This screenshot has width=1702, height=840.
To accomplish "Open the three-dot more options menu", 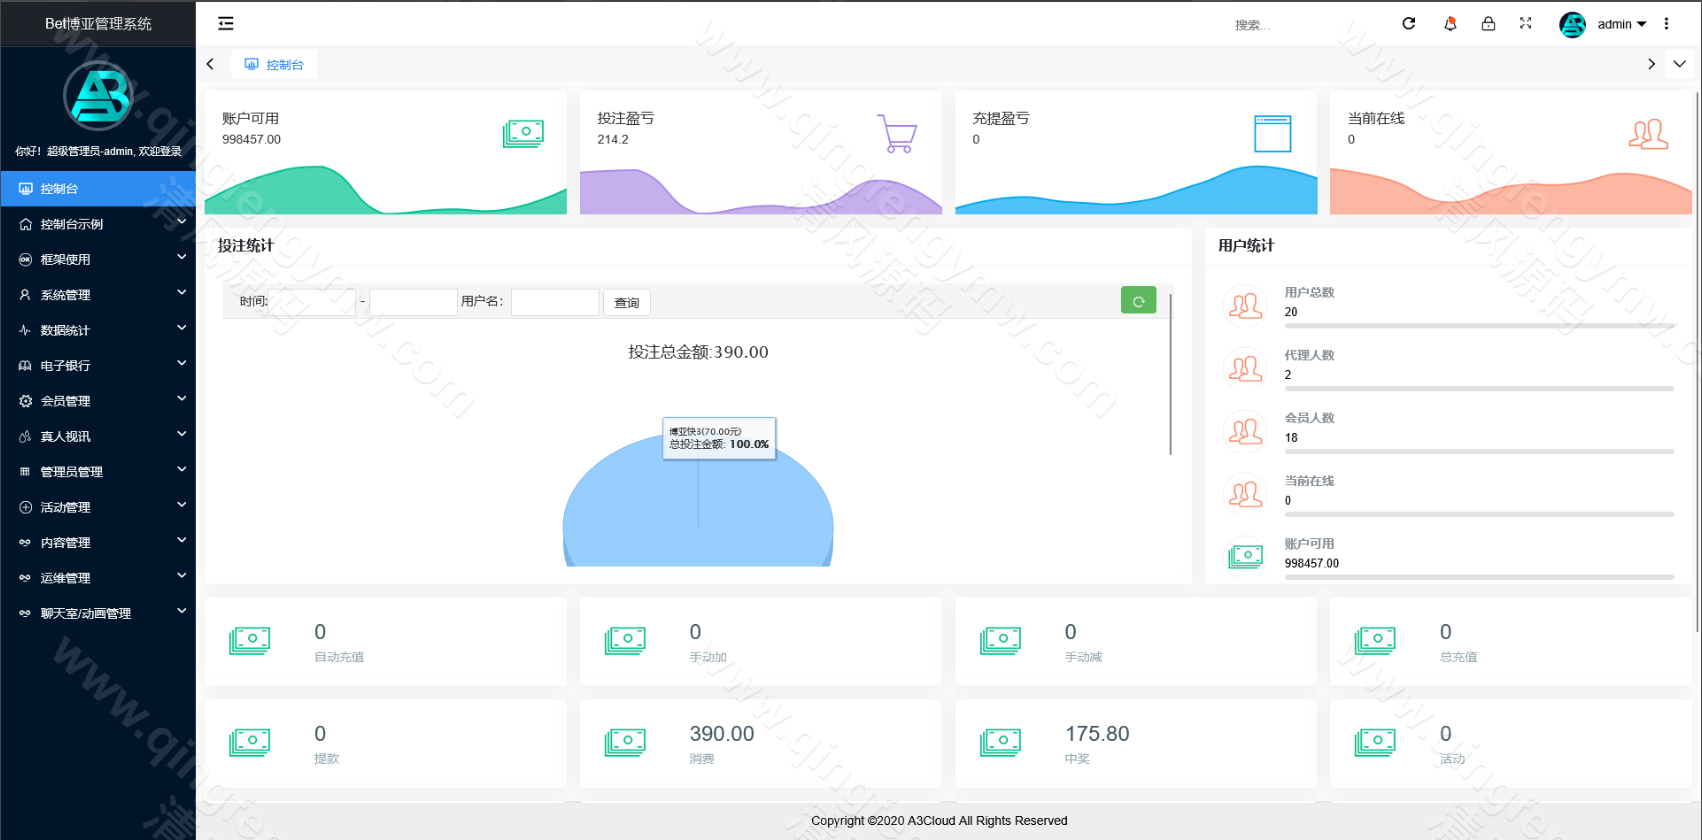I will (x=1666, y=24).
